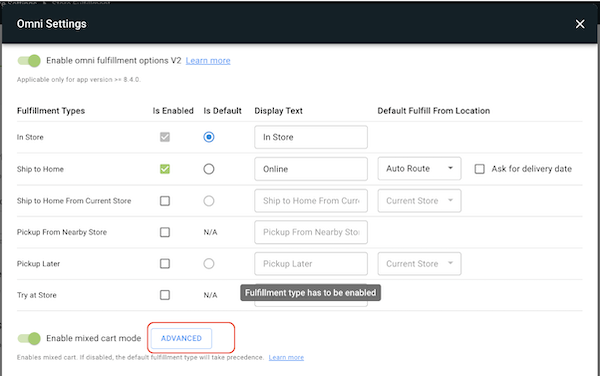Open the Auto Route location dropdown
The height and width of the screenshot is (376, 600).
click(419, 169)
